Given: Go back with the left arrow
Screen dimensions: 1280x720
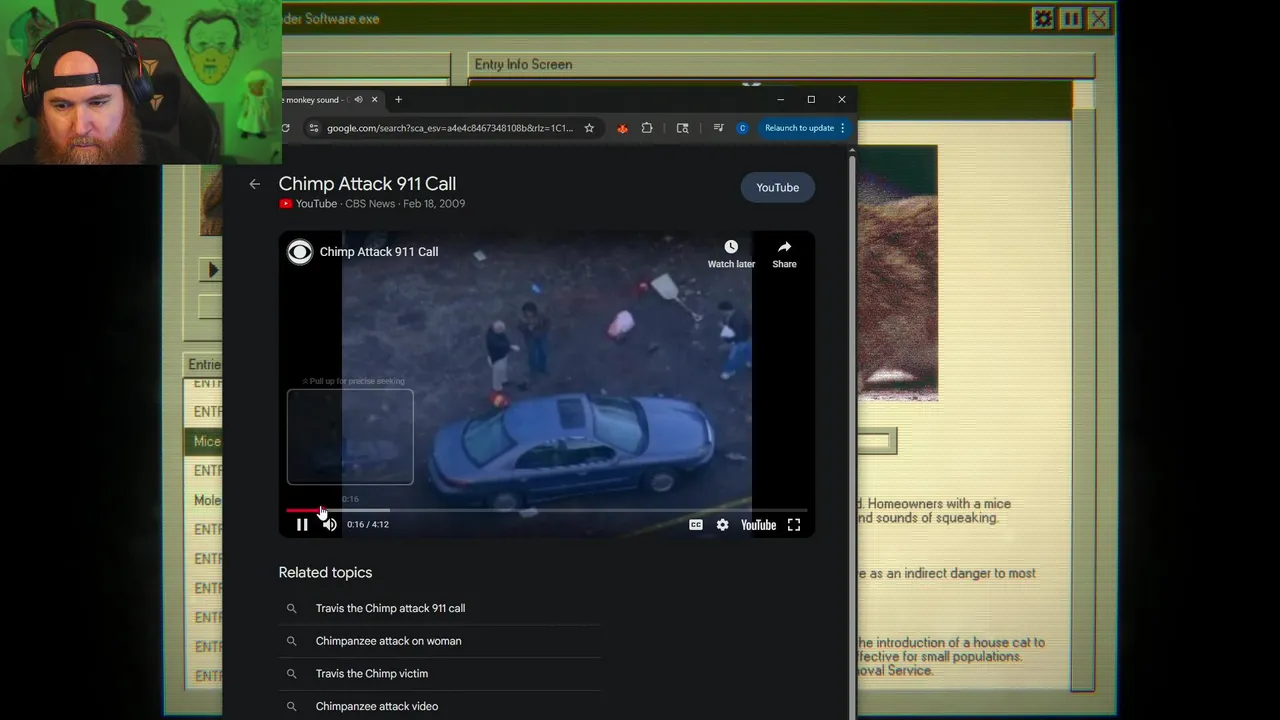Looking at the screenshot, I should [254, 184].
